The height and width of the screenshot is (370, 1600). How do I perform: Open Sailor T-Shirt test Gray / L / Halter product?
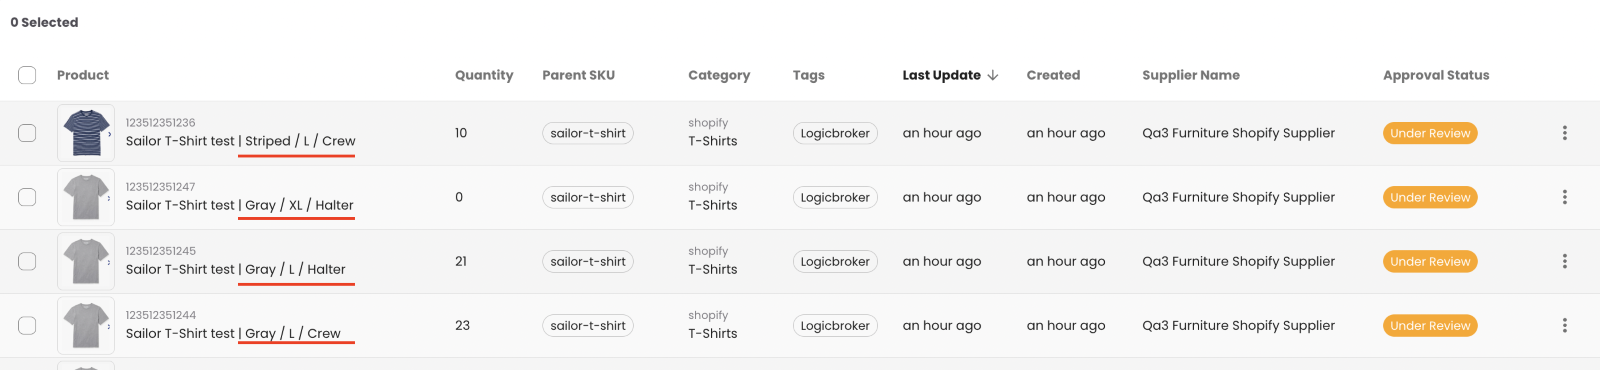pos(235,269)
